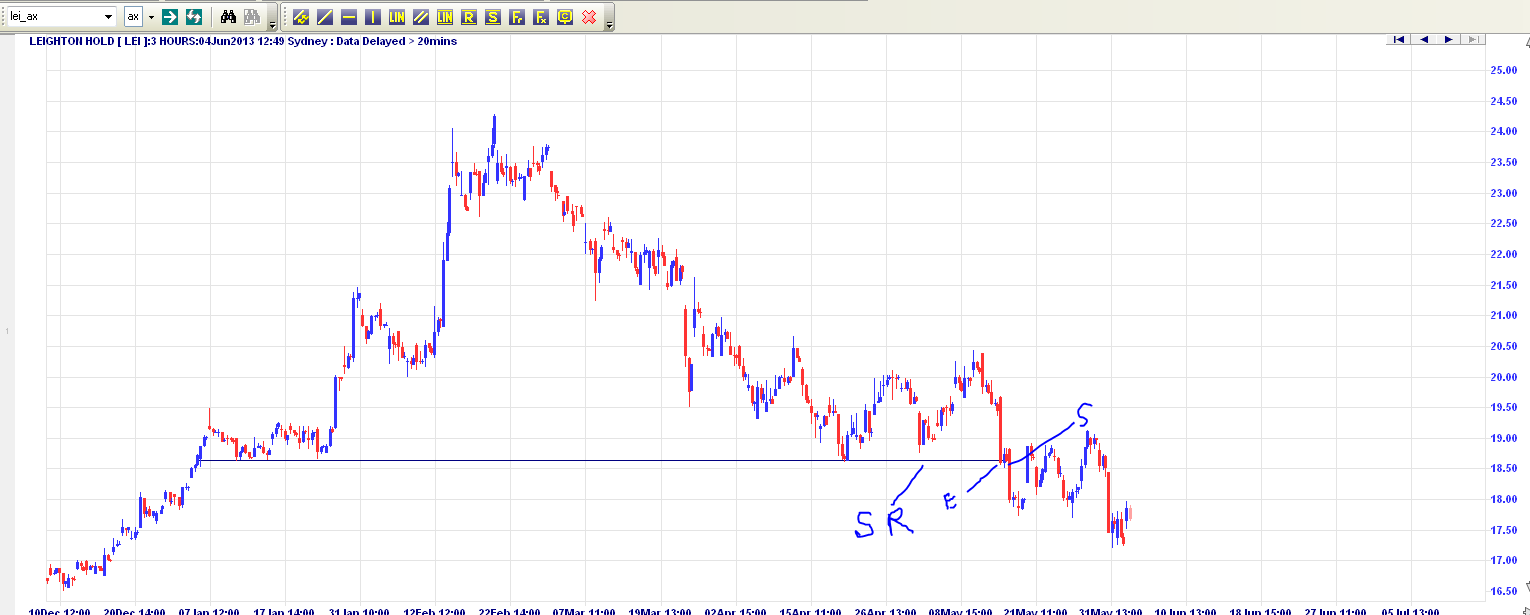The image size is (1530, 615).
Task: Click the 24.00 price axis label
Action: (1504, 131)
